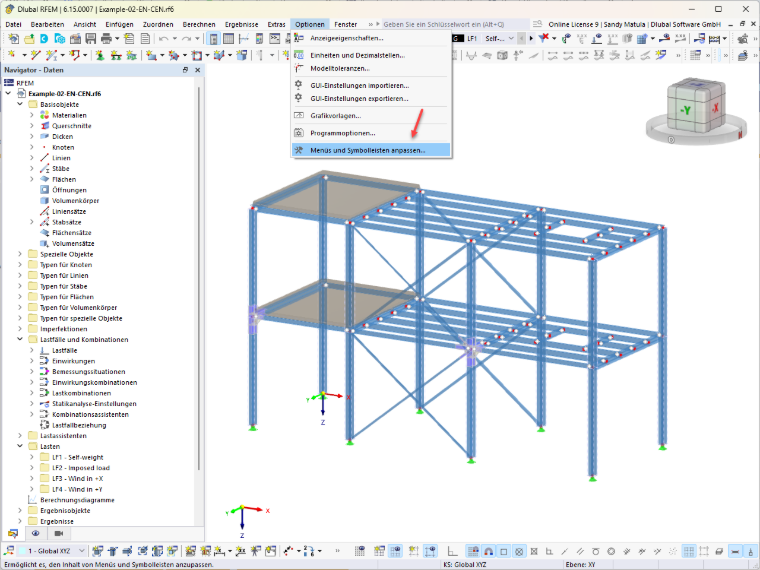This screenshot has height=570, width=760.
Task: Select the new line tool icon
Action: pyautogui.click(x=35, y=55)
